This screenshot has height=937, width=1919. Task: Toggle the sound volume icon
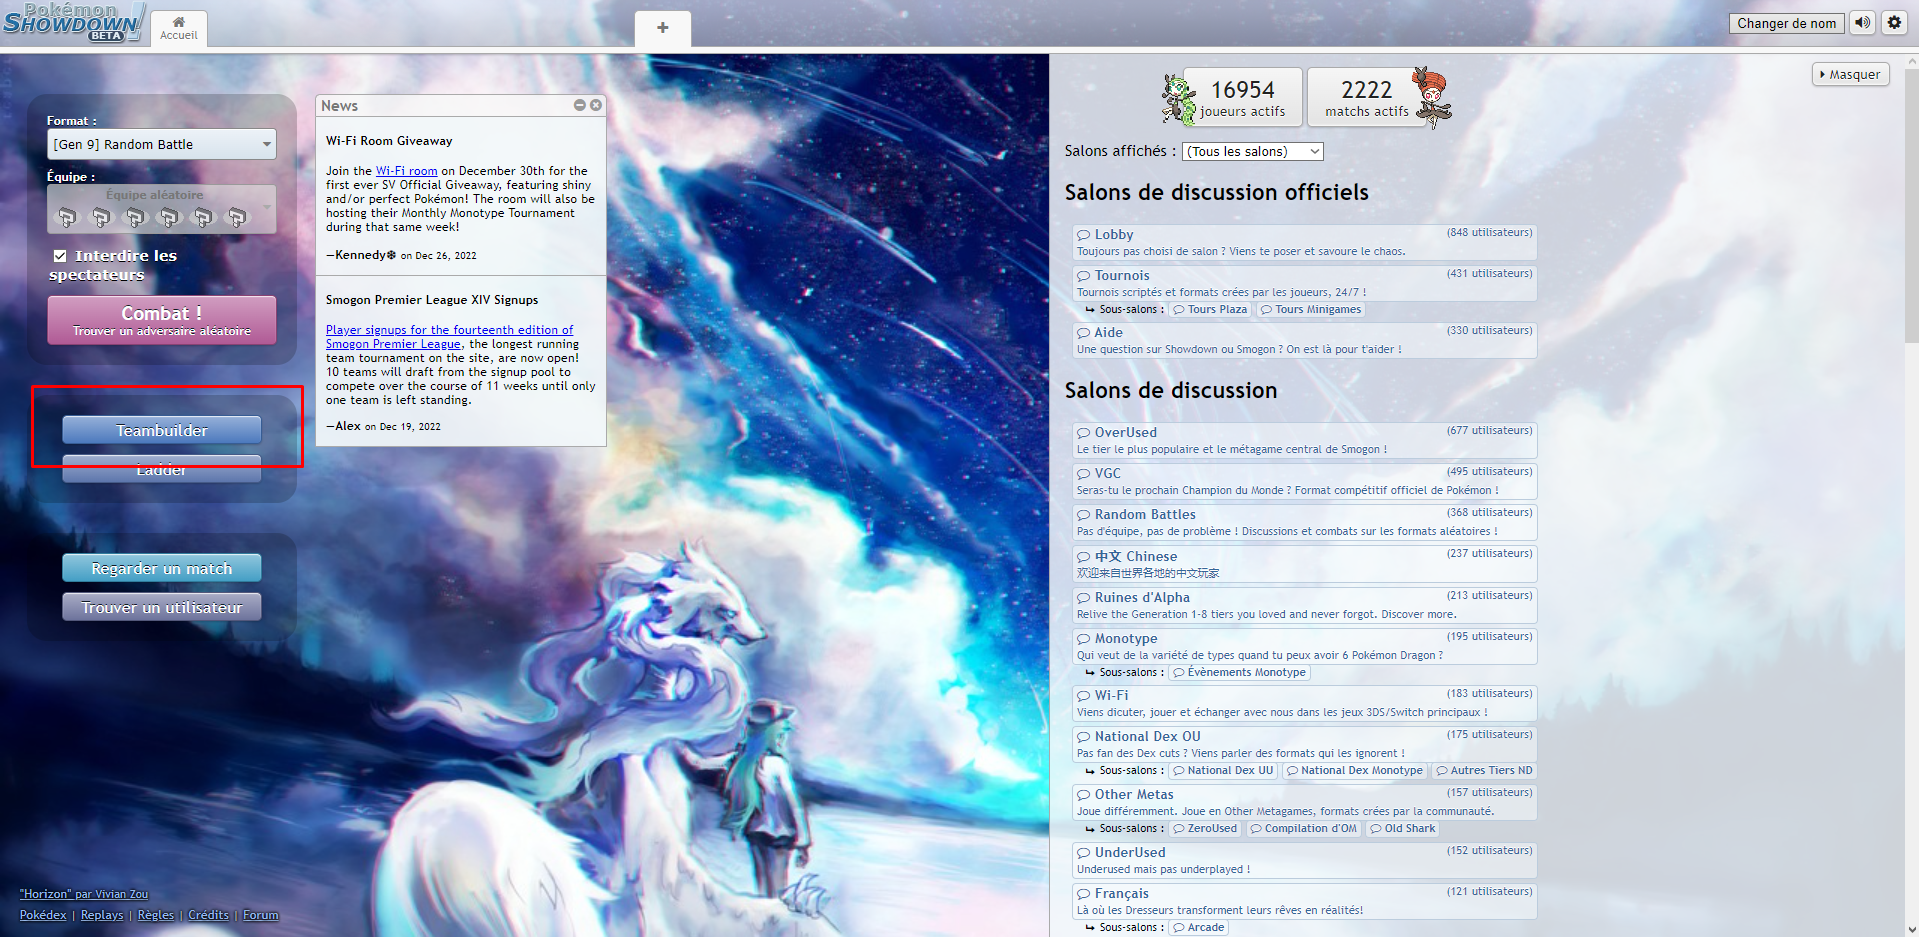point(1862,23)
